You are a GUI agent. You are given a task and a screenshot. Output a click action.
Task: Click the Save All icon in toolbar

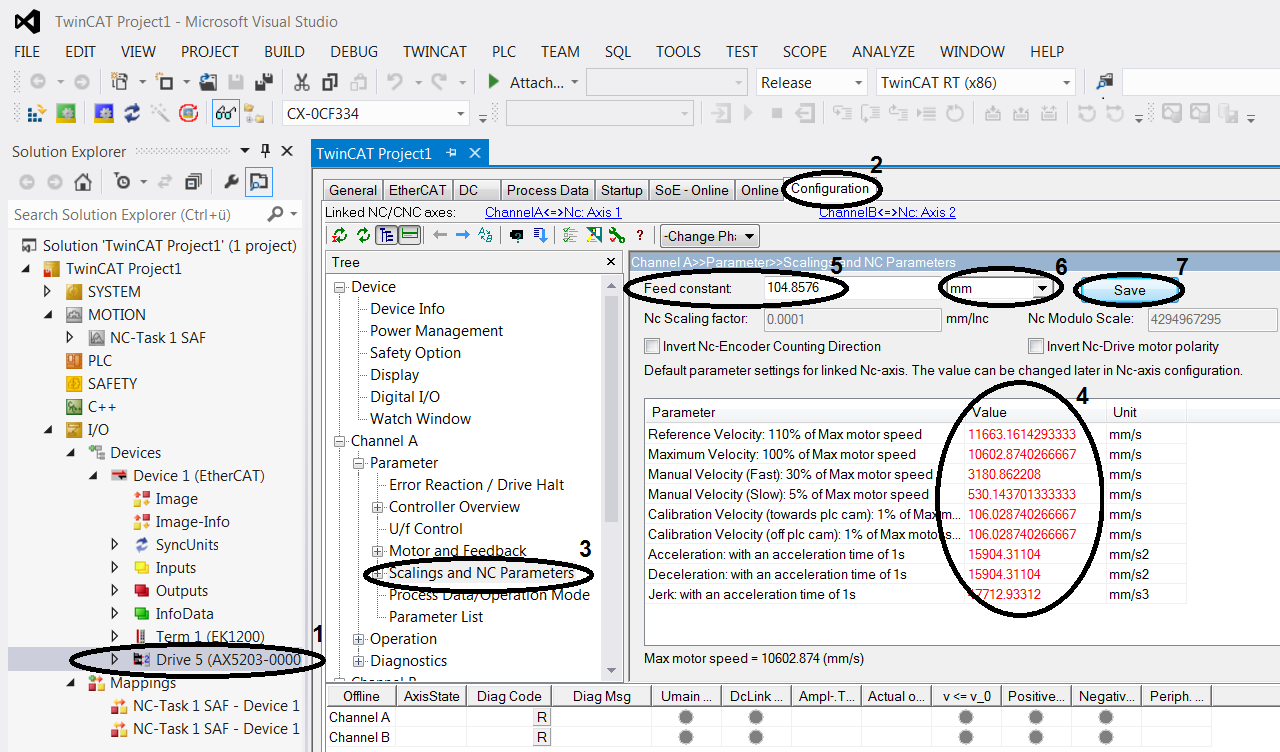tap(265, 82)
